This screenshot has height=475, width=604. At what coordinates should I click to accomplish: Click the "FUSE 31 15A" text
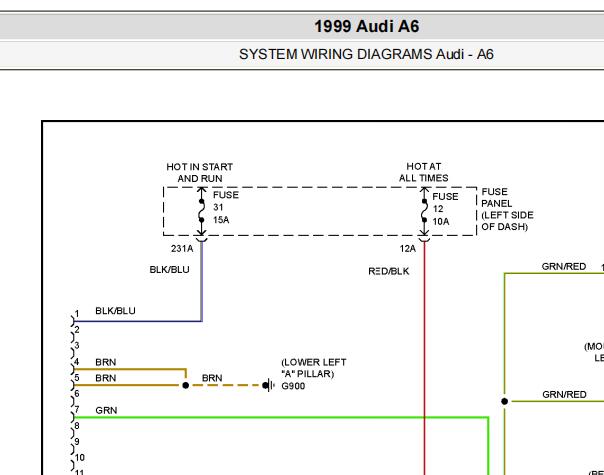(x=226, y=207)
